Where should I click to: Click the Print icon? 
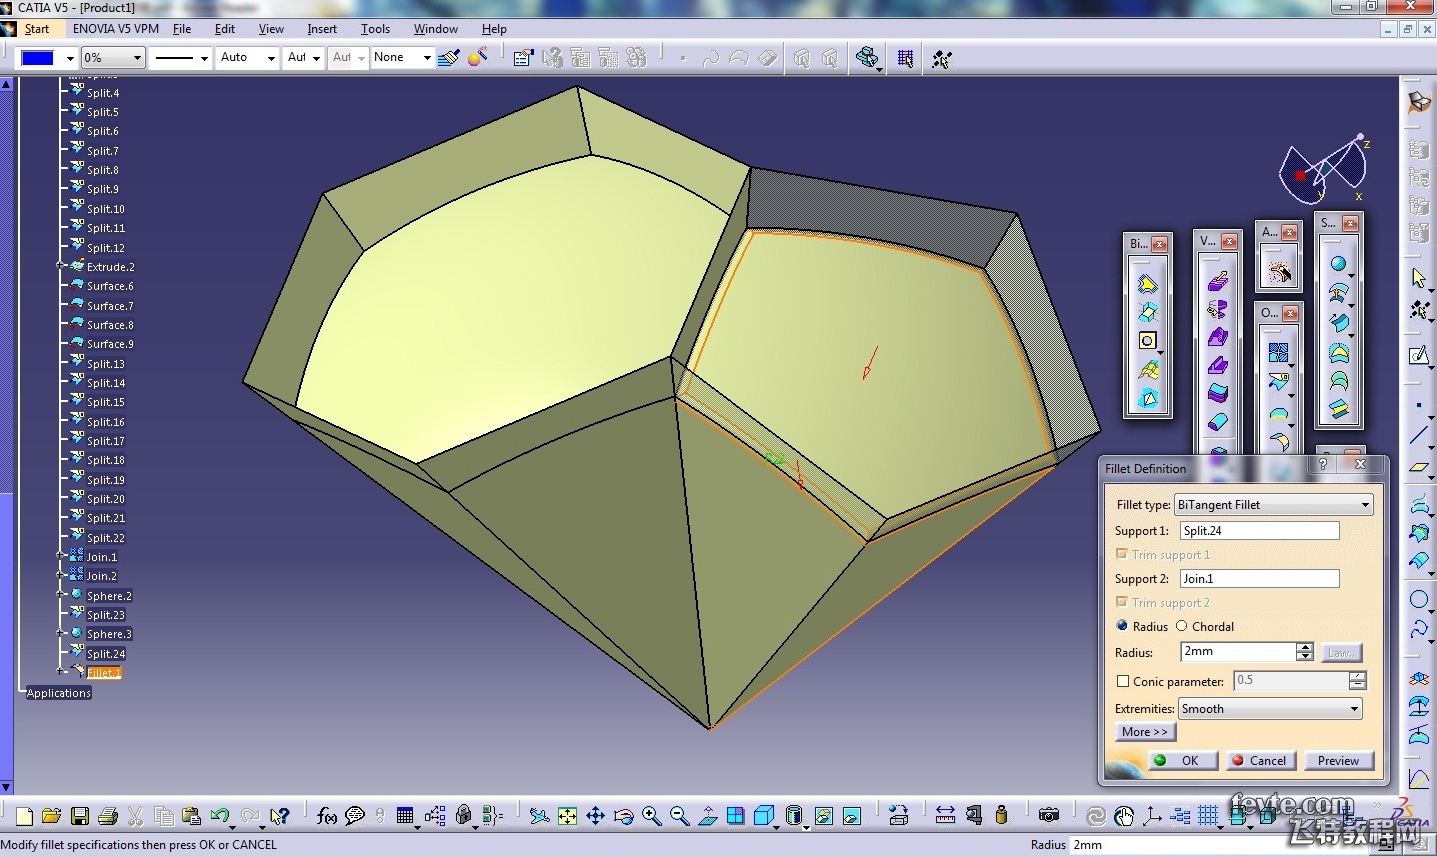[x=108, y=817]
